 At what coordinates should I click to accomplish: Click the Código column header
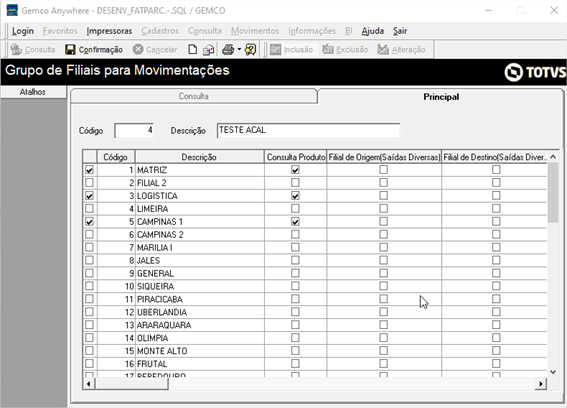116,157
